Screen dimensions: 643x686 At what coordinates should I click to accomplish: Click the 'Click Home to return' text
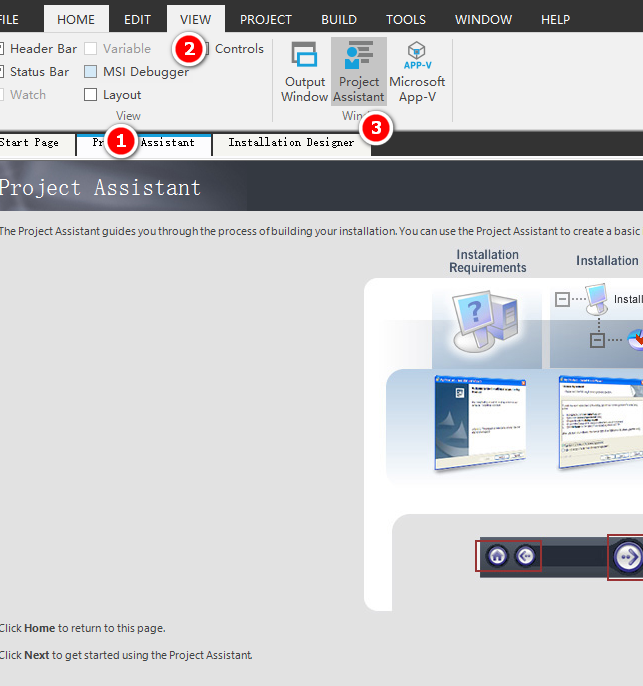[82, 628]
